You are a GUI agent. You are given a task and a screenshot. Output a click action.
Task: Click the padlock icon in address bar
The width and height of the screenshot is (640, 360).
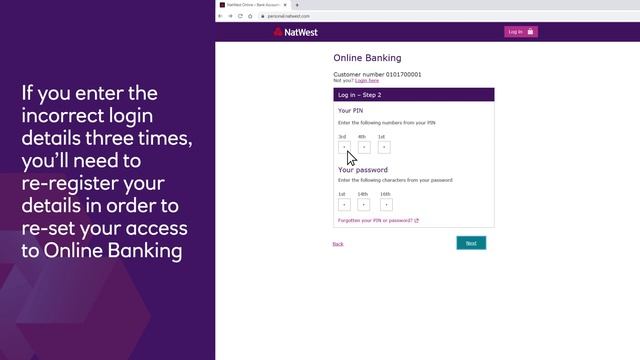click(x=263, y=16)
